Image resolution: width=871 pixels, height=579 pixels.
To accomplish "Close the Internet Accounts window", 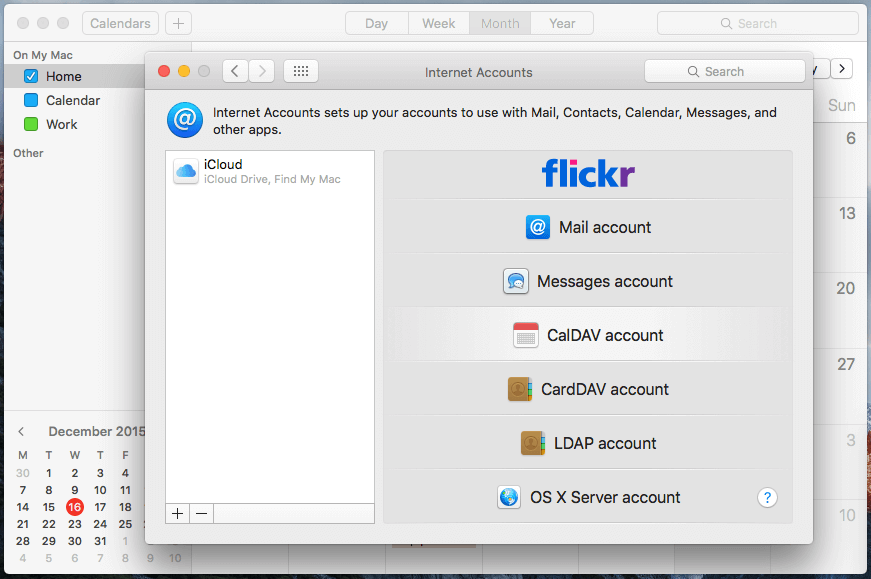I will tap(164, 71).
